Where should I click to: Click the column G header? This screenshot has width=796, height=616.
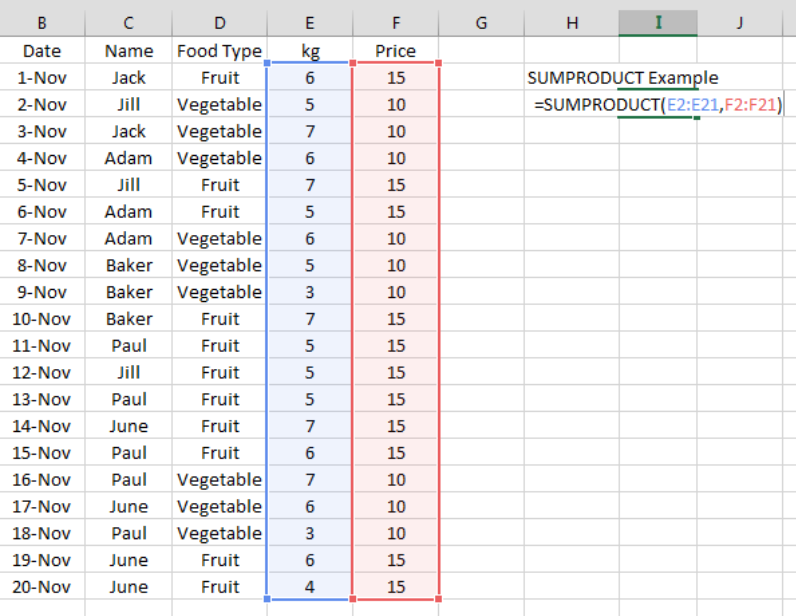[x=481, y=23]
